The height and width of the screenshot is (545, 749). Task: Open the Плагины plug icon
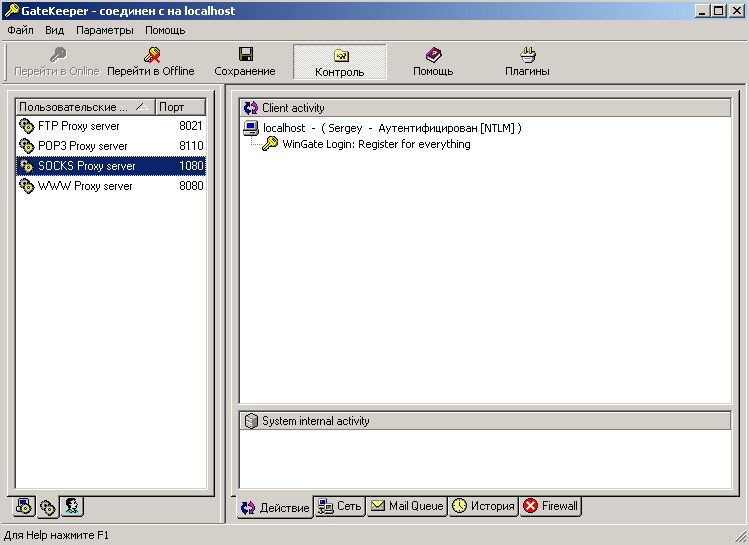pos(528,54)
